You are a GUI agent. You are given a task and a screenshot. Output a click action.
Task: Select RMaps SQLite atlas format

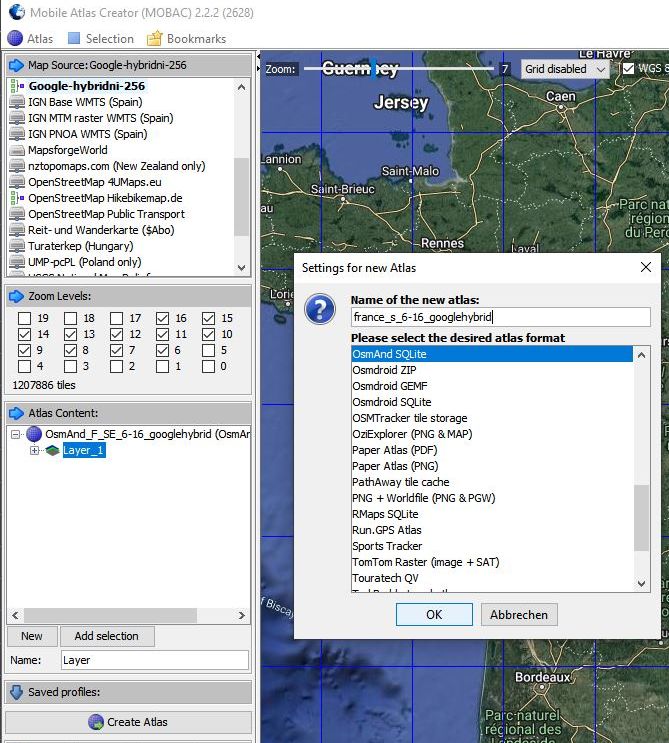click(386, 514)
